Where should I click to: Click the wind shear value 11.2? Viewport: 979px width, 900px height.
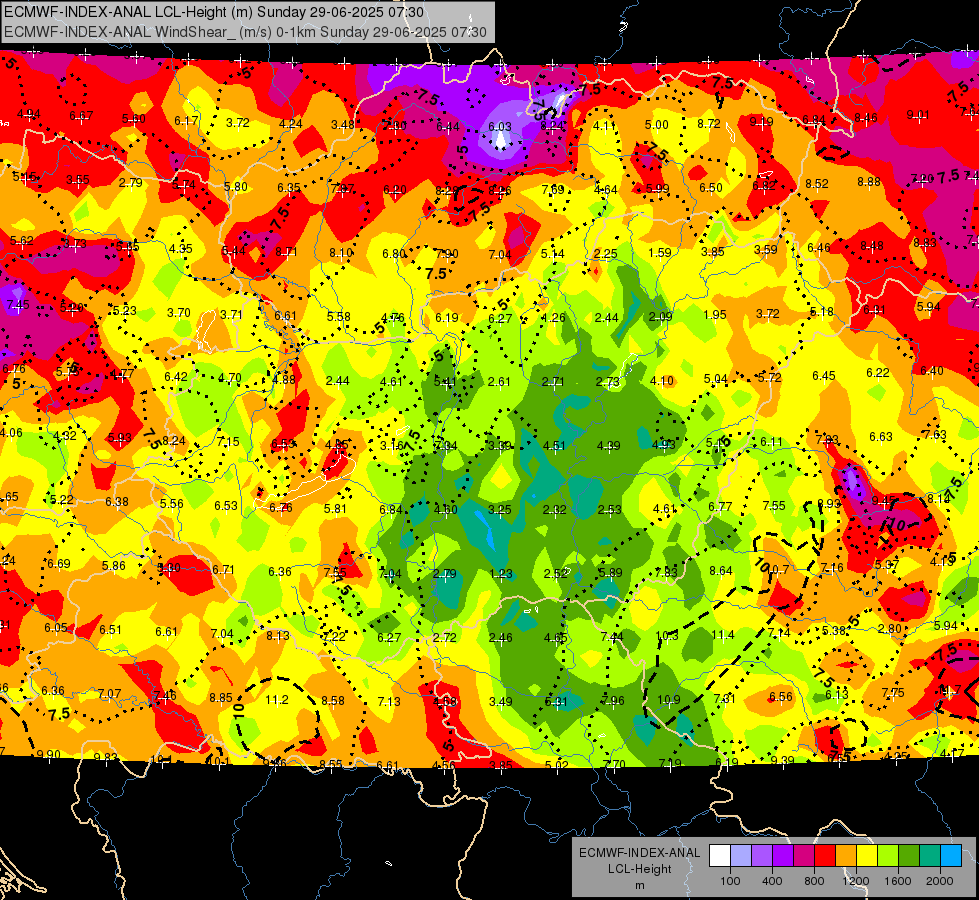pos(277,700)
